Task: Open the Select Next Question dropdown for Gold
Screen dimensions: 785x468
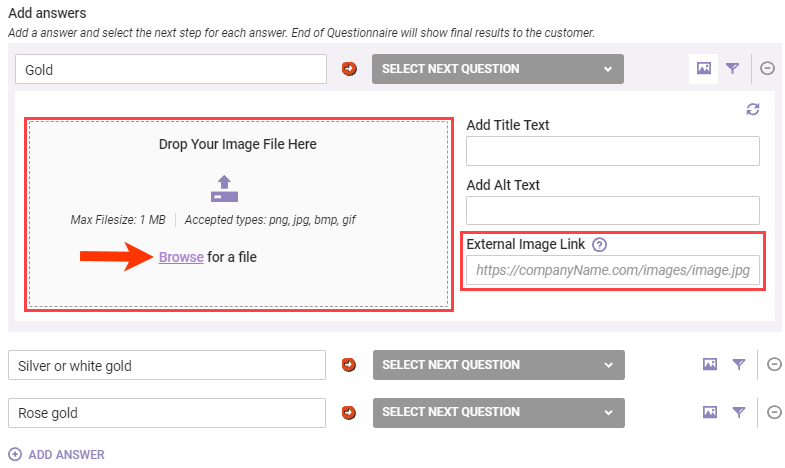Action: (497, 69)
